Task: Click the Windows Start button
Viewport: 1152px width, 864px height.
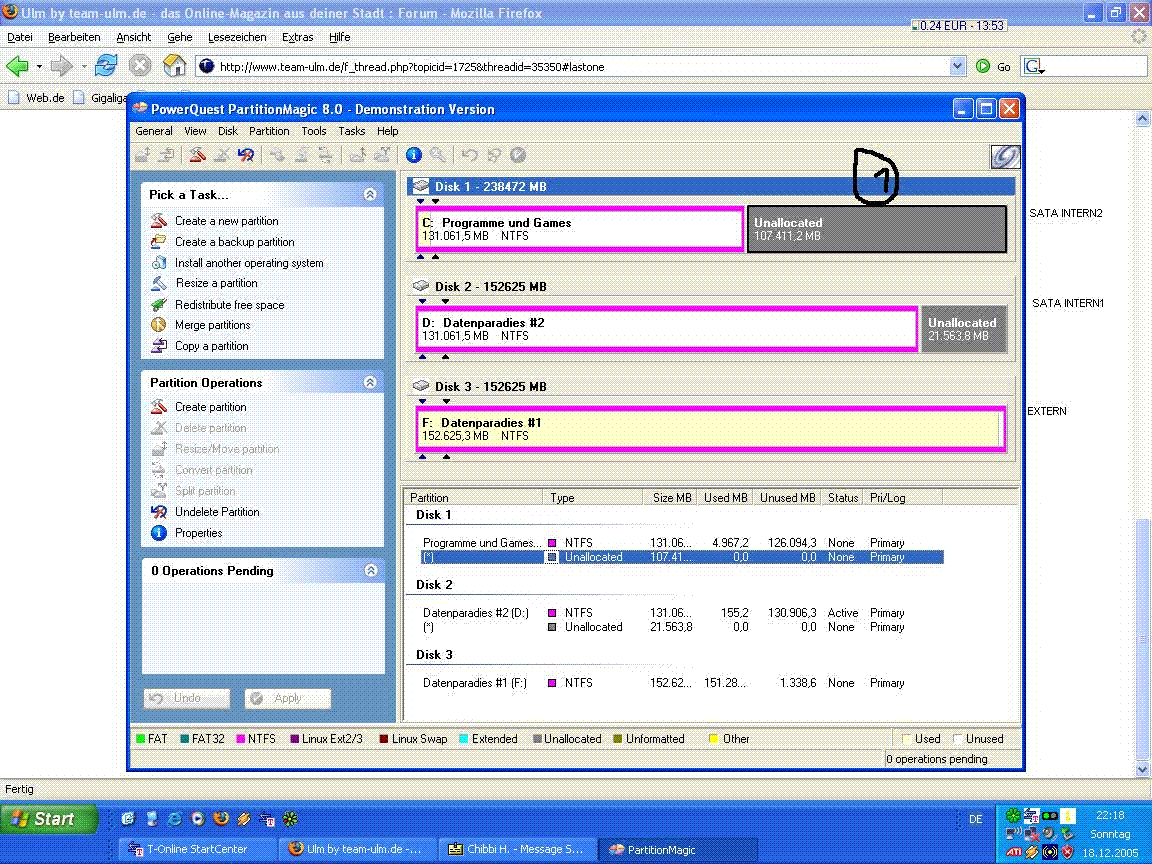Action: [49, 818]
